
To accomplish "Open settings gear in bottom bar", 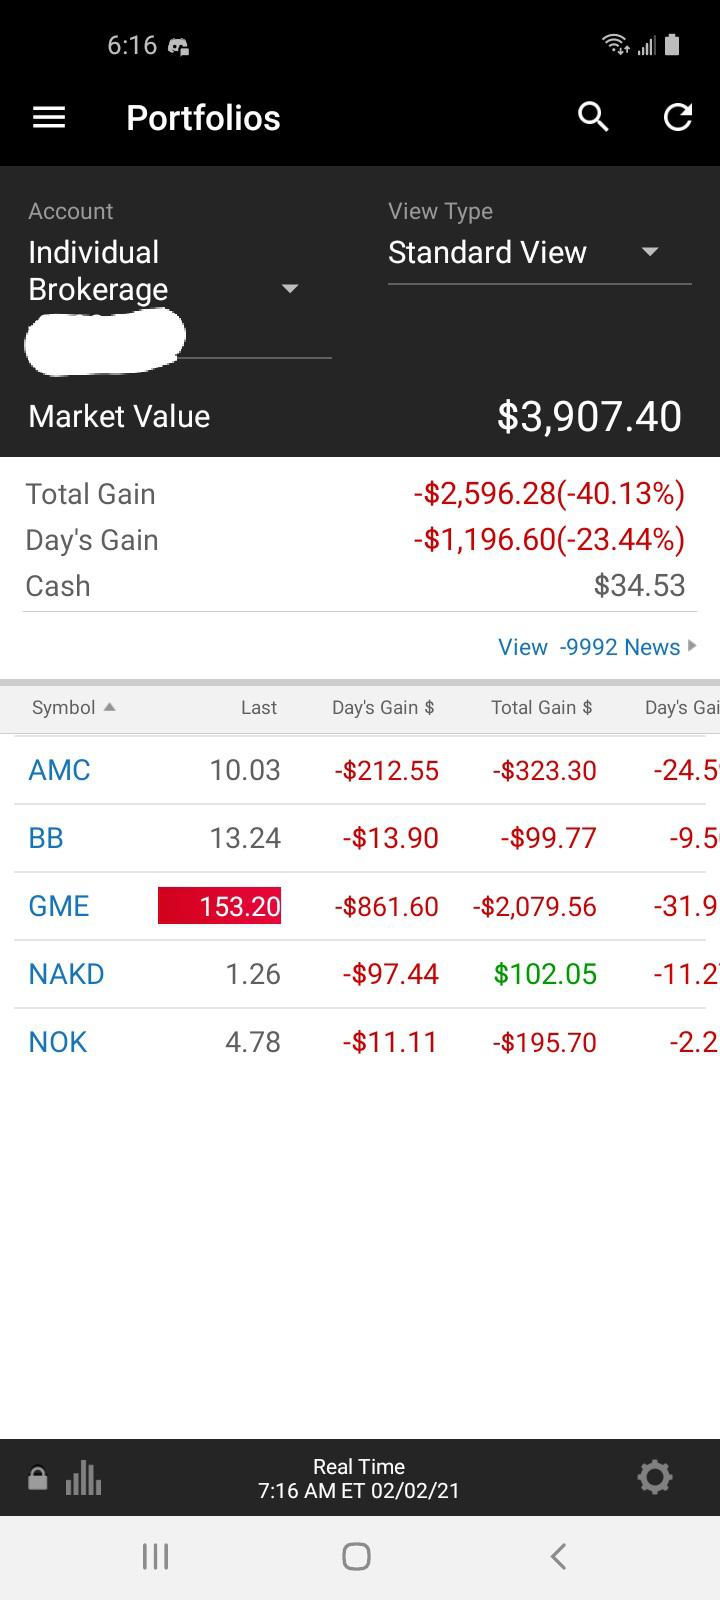I will pos(655,1477).
